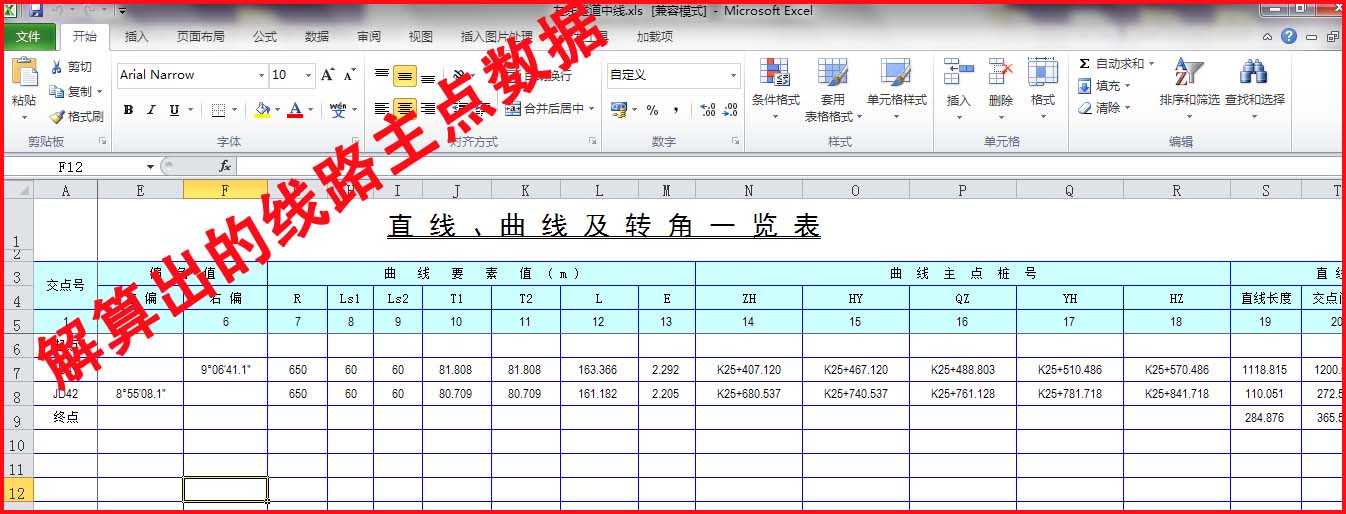The width and height of the screenshot is (1346, 514).
Task: Open the Font group dialog launcher
Action: coord(355,142)
